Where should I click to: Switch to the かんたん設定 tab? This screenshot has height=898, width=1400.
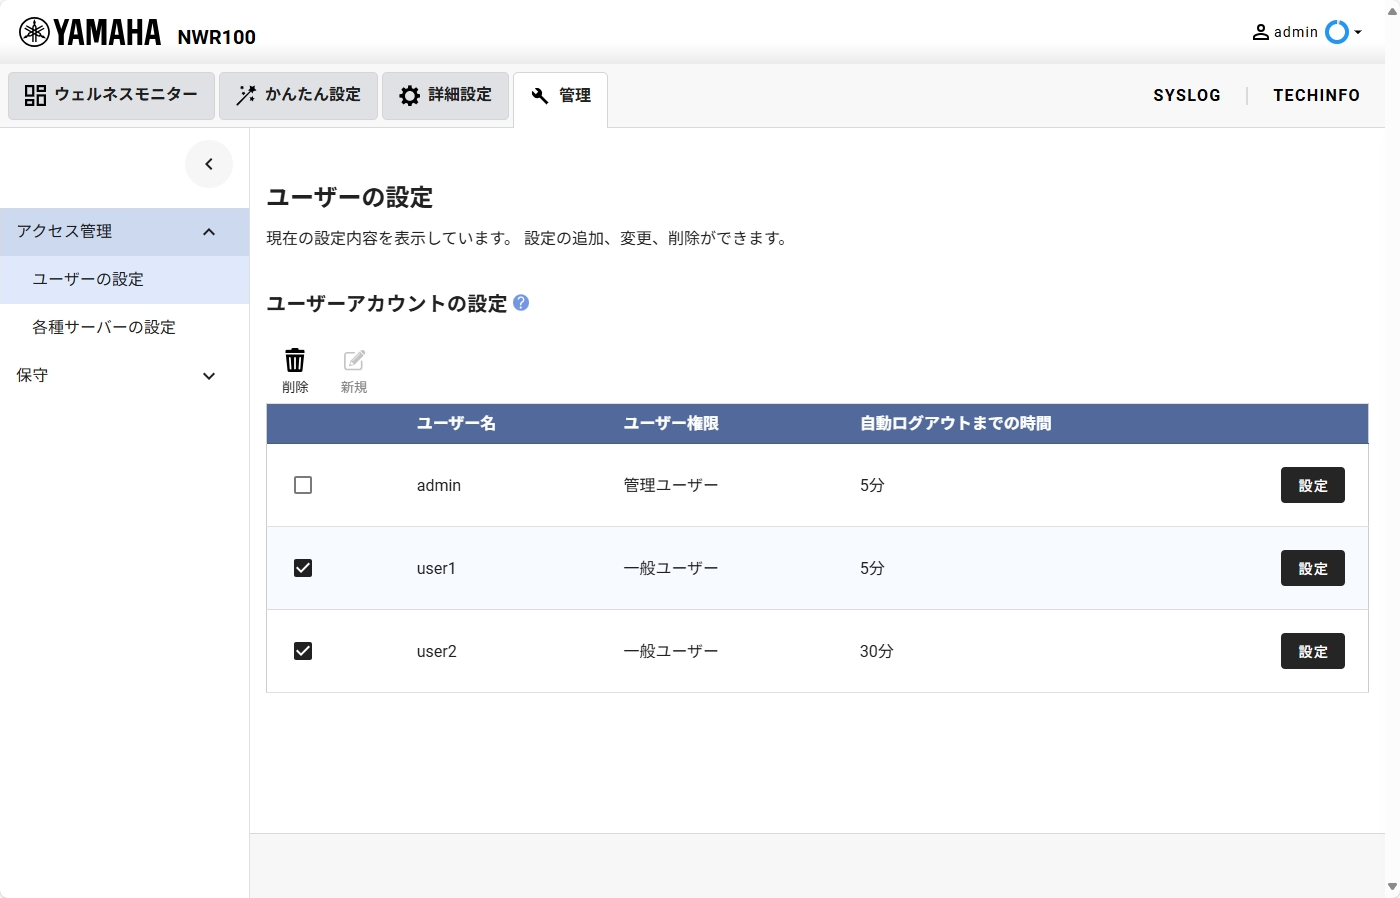(x=298, y=94)
